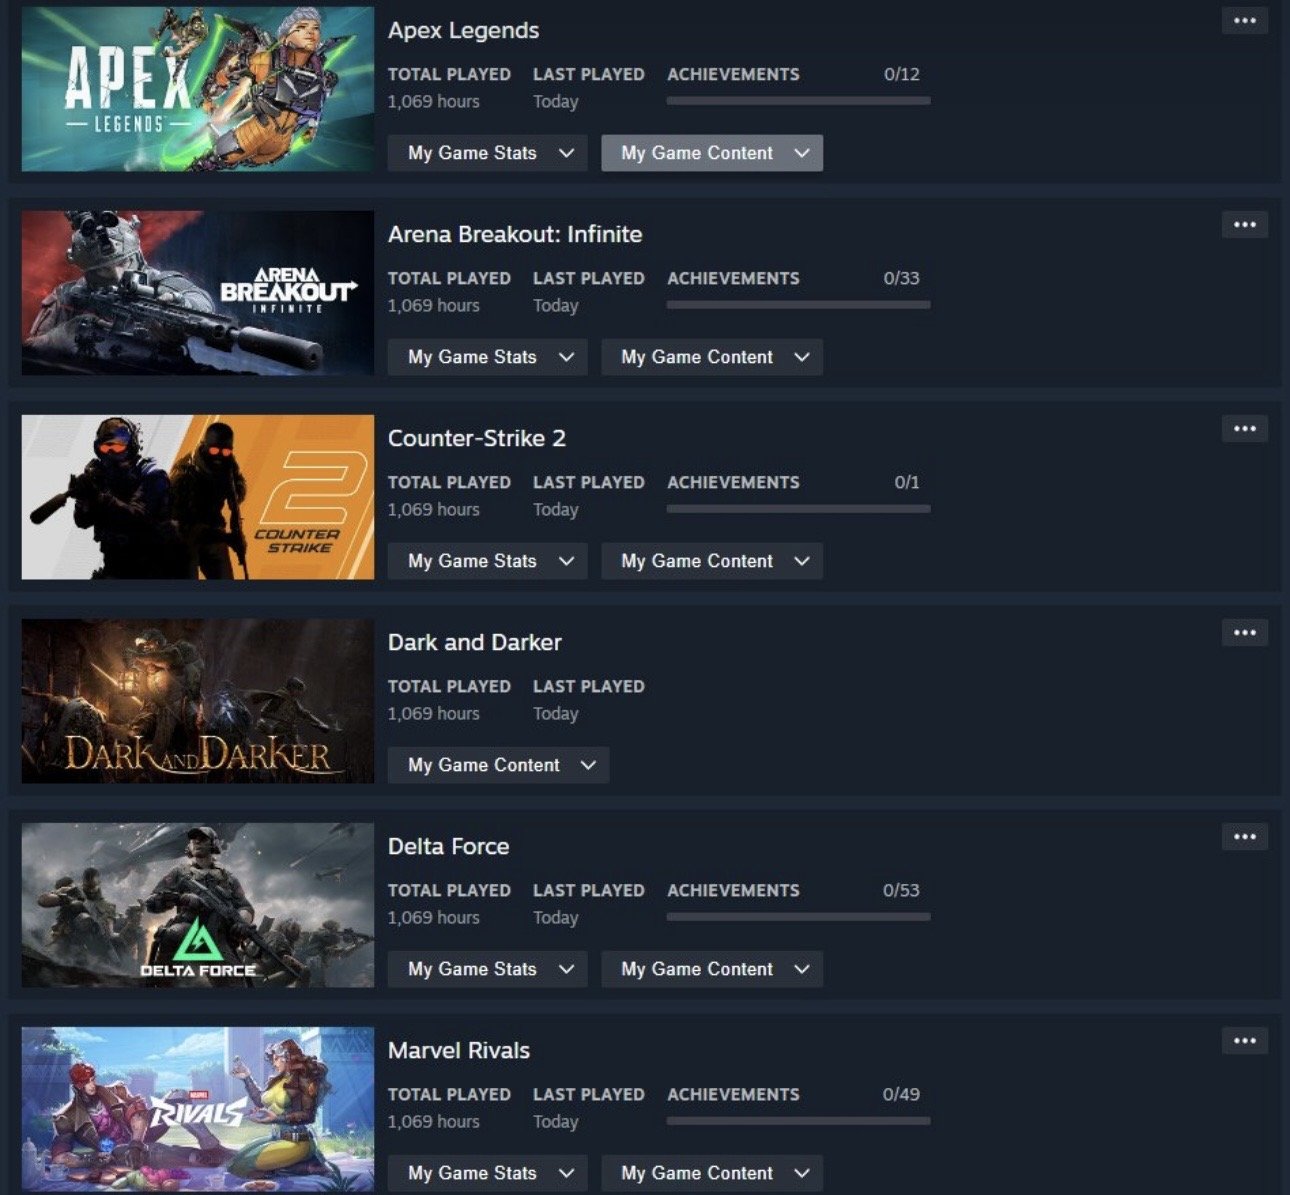Expand My Game Stats for Marvel Rivals
This screenshot has width=1290, height=1195.
click(488, 1173)
